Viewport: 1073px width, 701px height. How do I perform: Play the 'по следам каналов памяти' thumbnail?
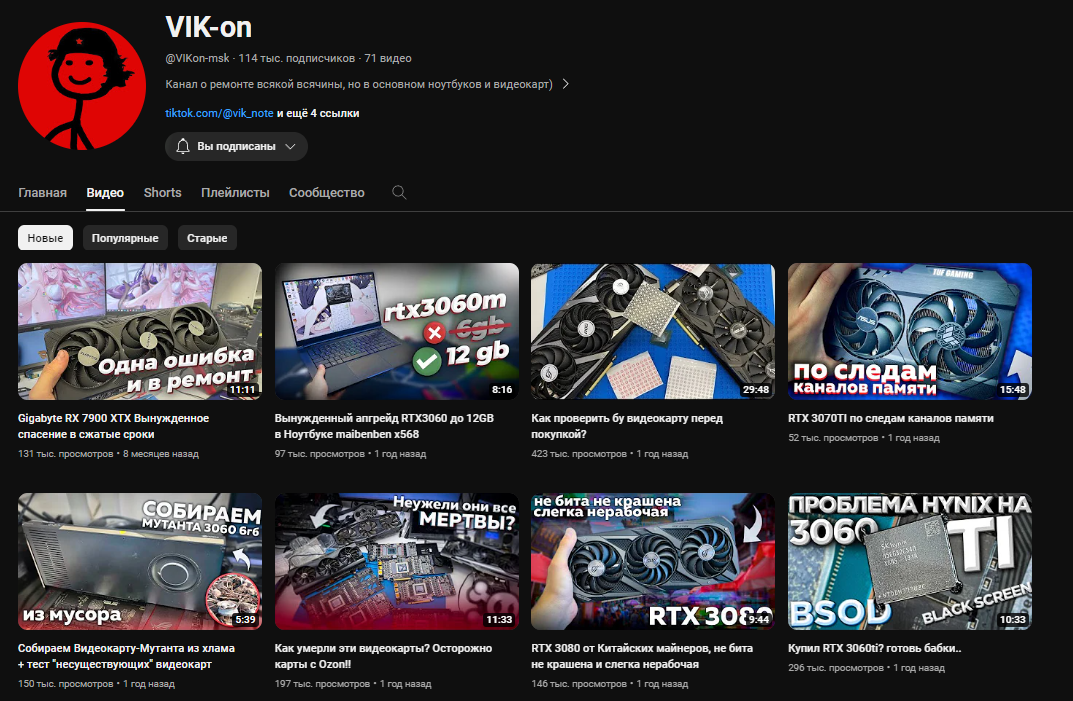pos(909,331)
